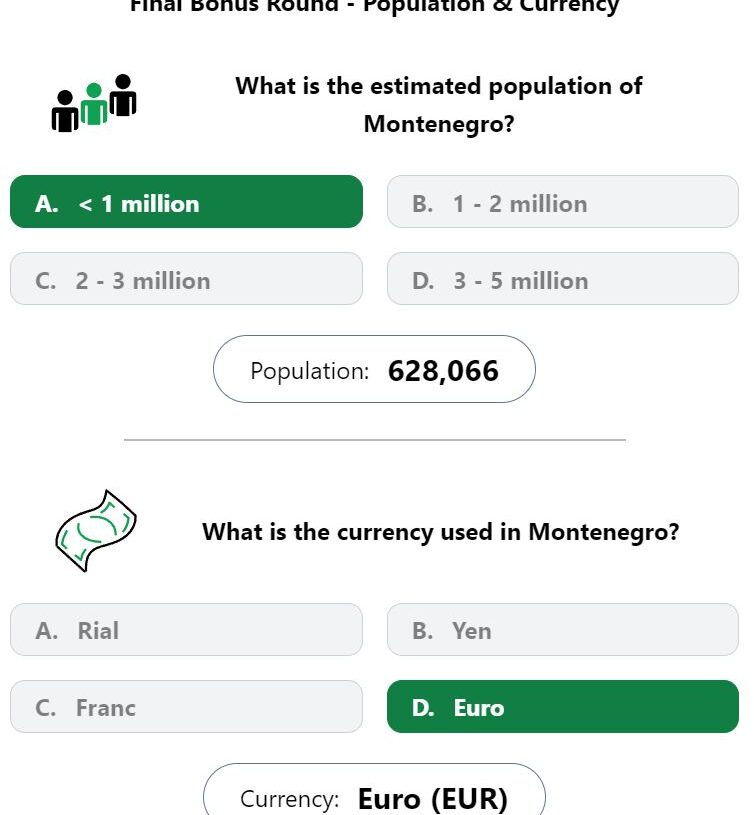The height and width of the screenshot is (815, 754).
Task: Pick the Franc currency option
Action: pos(187,706)
